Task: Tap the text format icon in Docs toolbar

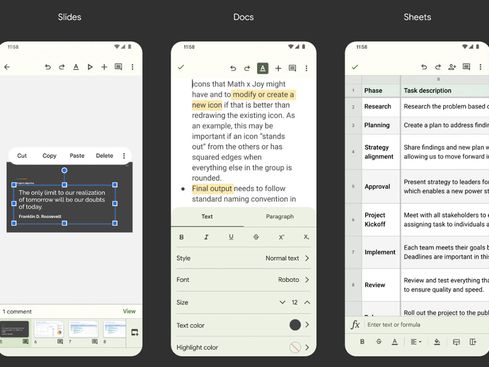Action: pos(263,68)
